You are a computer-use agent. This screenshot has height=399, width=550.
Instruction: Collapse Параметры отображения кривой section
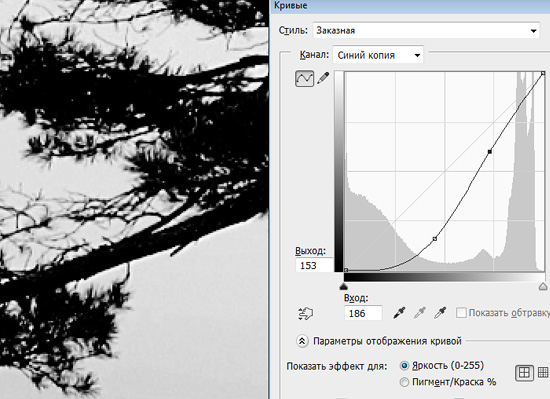coord(302,341)
